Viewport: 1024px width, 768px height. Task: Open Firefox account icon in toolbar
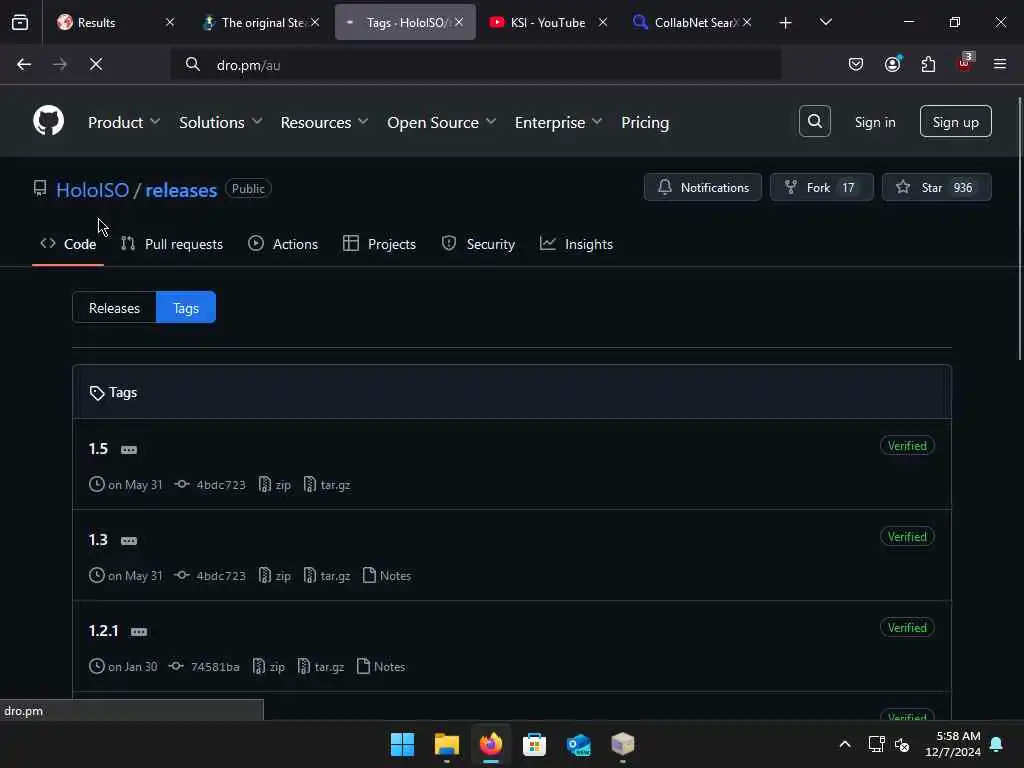click(892, 64)
